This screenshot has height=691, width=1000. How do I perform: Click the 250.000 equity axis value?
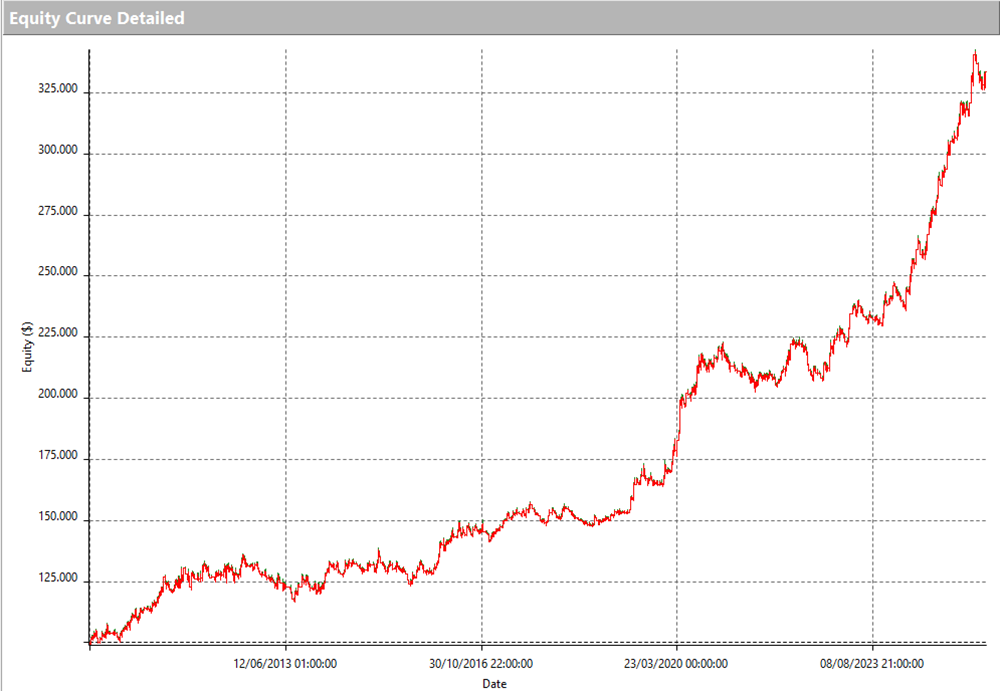[56, 276]
